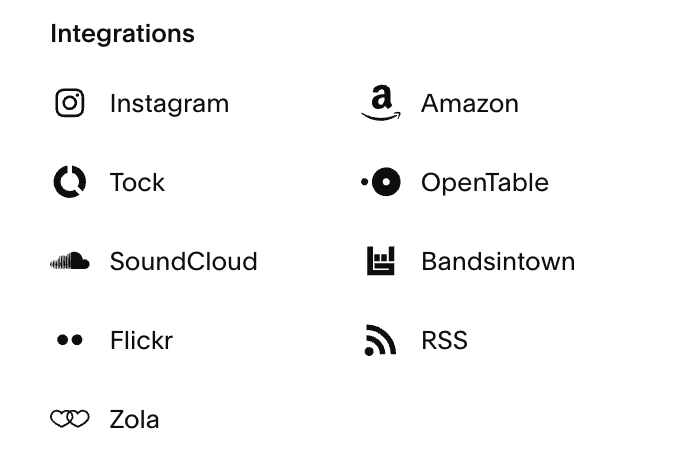Open the Bandsintown text link
The height and width of the screenshot is (464, 688).
coord(498,261)
